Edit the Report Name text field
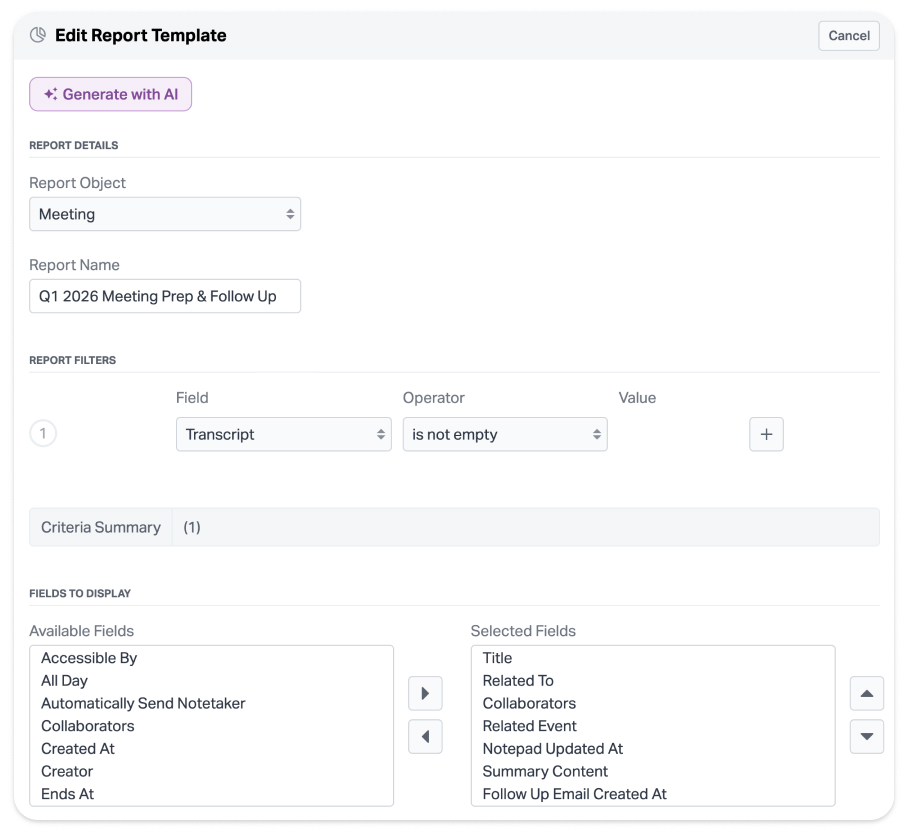 click(x=165, y=296)
